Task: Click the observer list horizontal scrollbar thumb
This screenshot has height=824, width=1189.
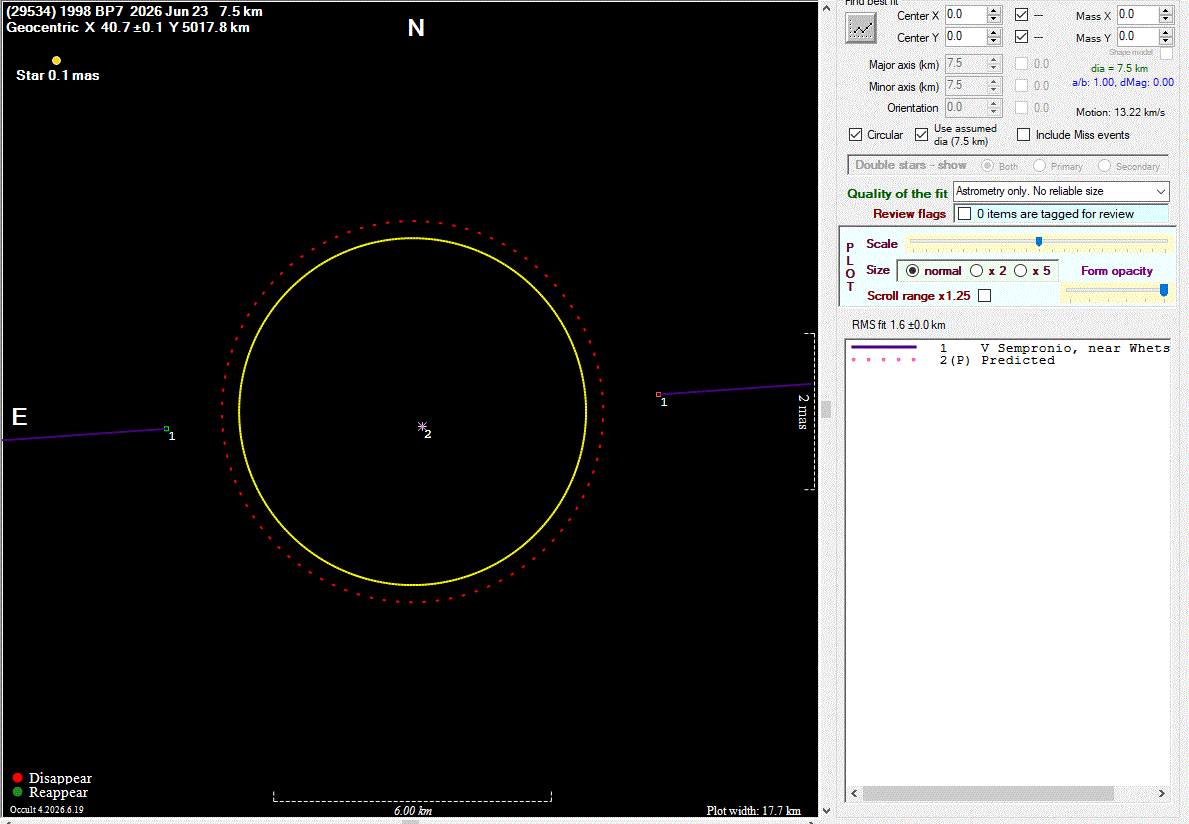Action: 988,793
